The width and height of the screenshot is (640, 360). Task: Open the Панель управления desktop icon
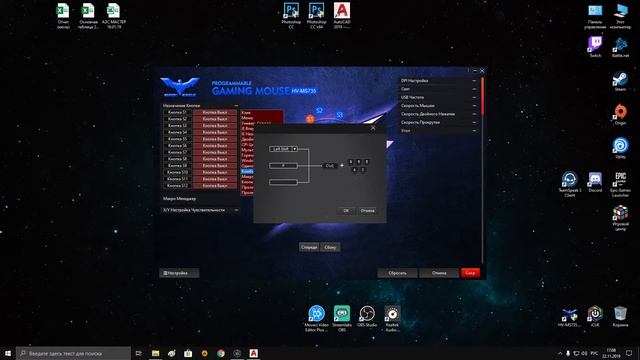[595, 16]
